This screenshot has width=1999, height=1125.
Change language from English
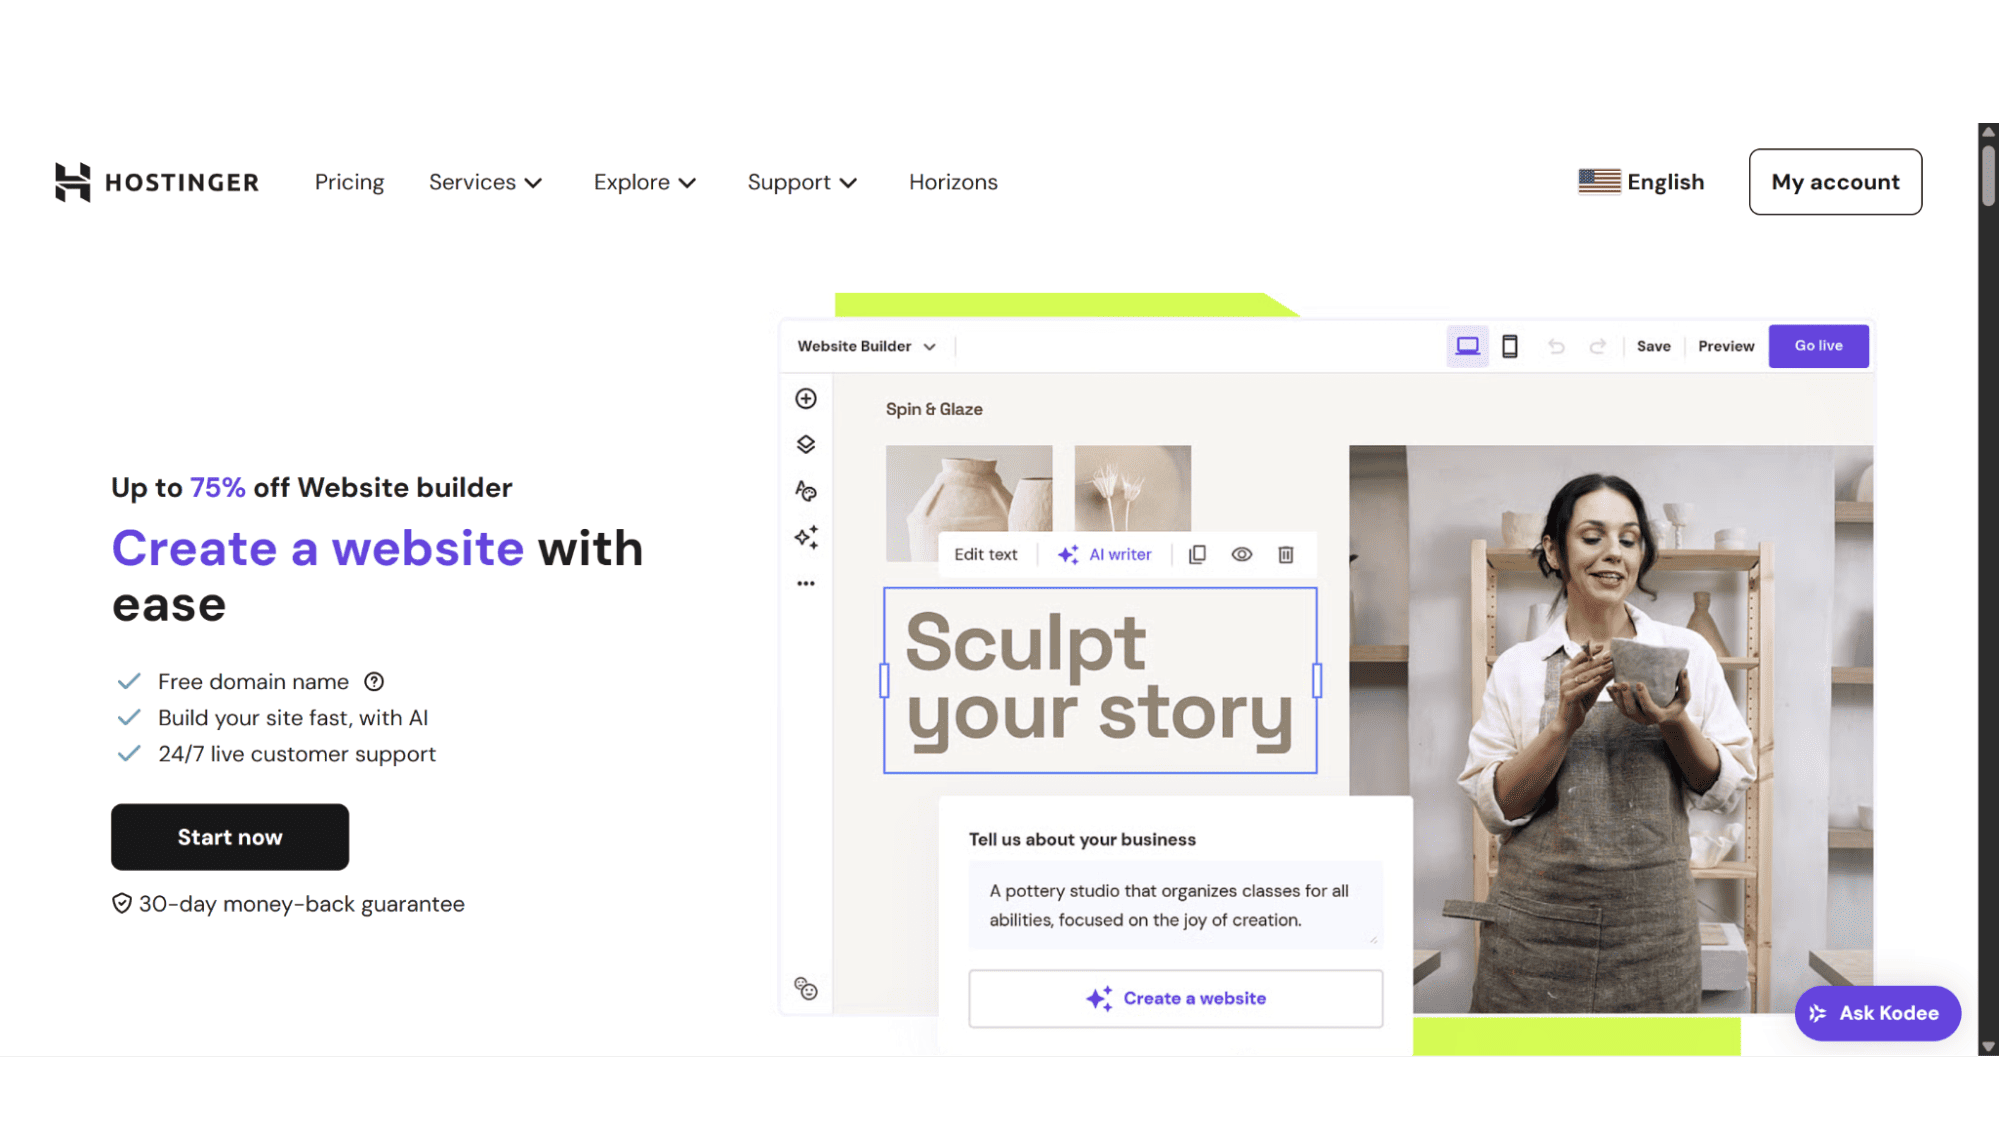point(1641,182)
